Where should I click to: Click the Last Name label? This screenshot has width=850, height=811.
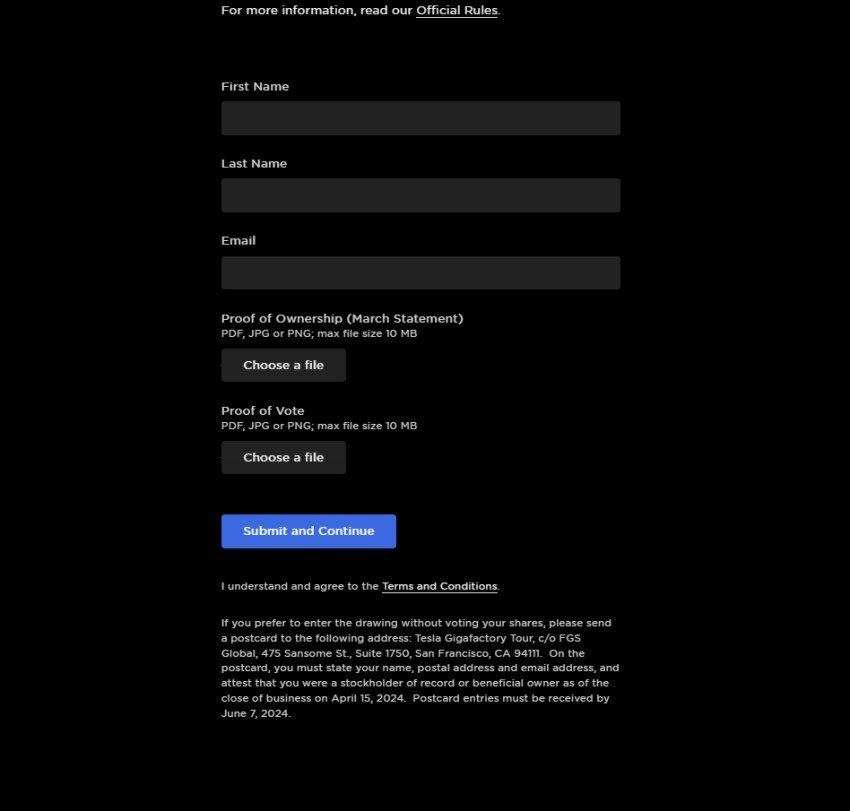pos(254,164)
